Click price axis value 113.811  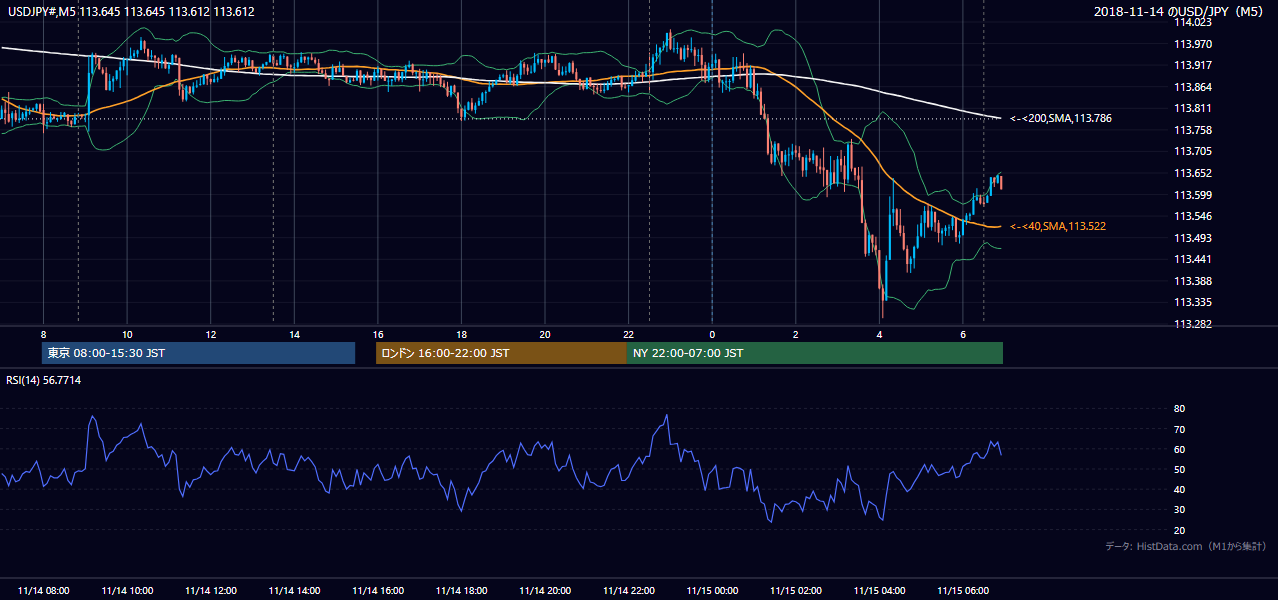pyautogui.click(x=1194, y=108)
